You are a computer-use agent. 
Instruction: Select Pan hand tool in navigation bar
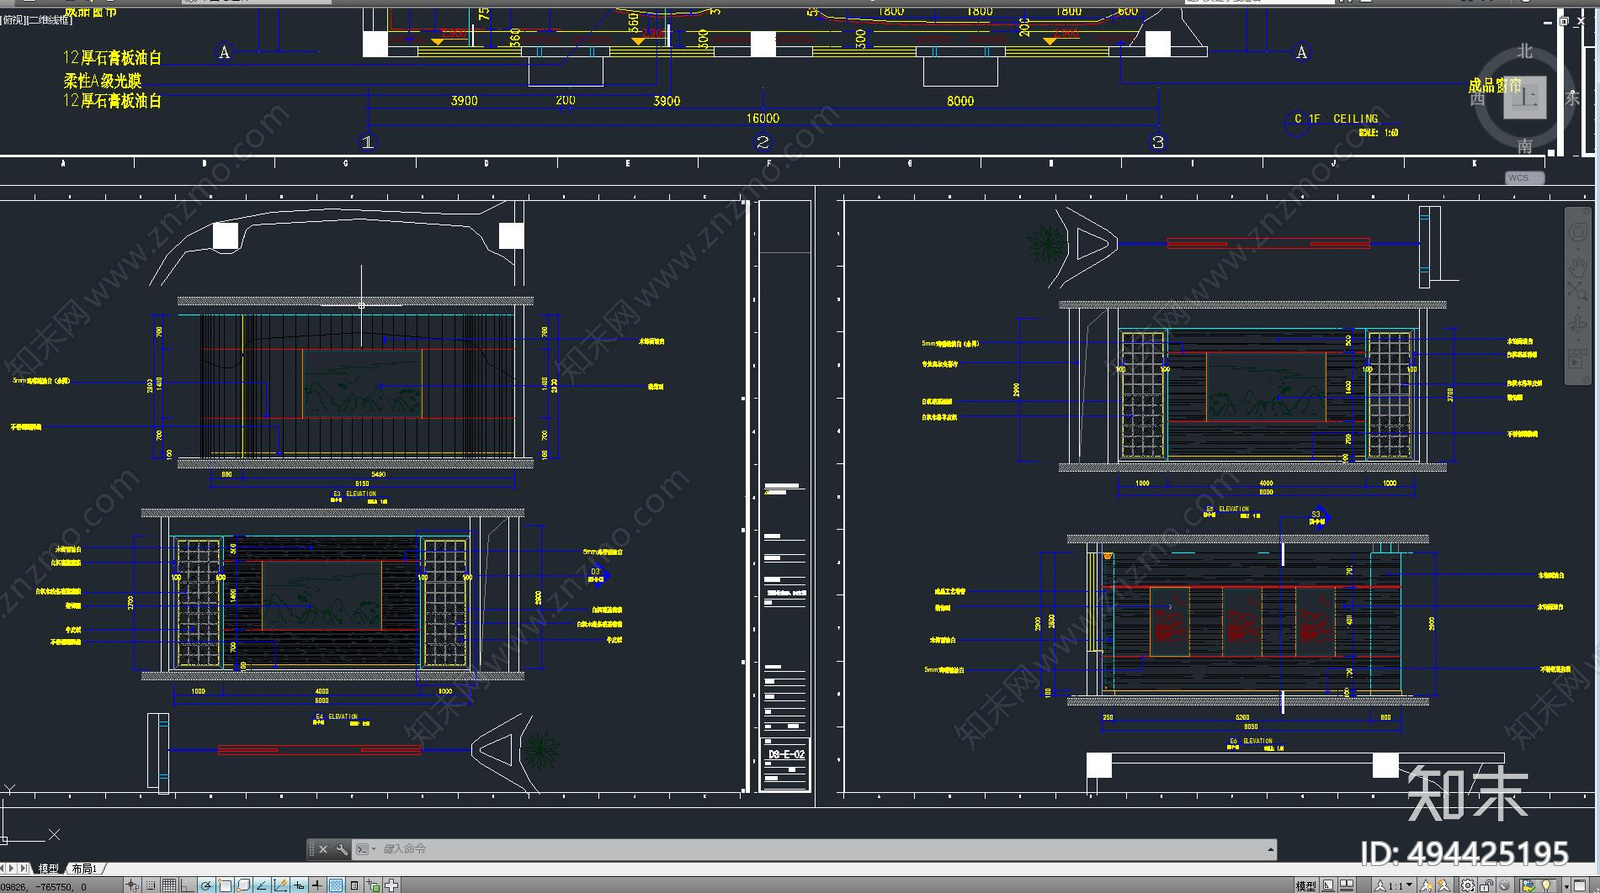(1578, 266)
